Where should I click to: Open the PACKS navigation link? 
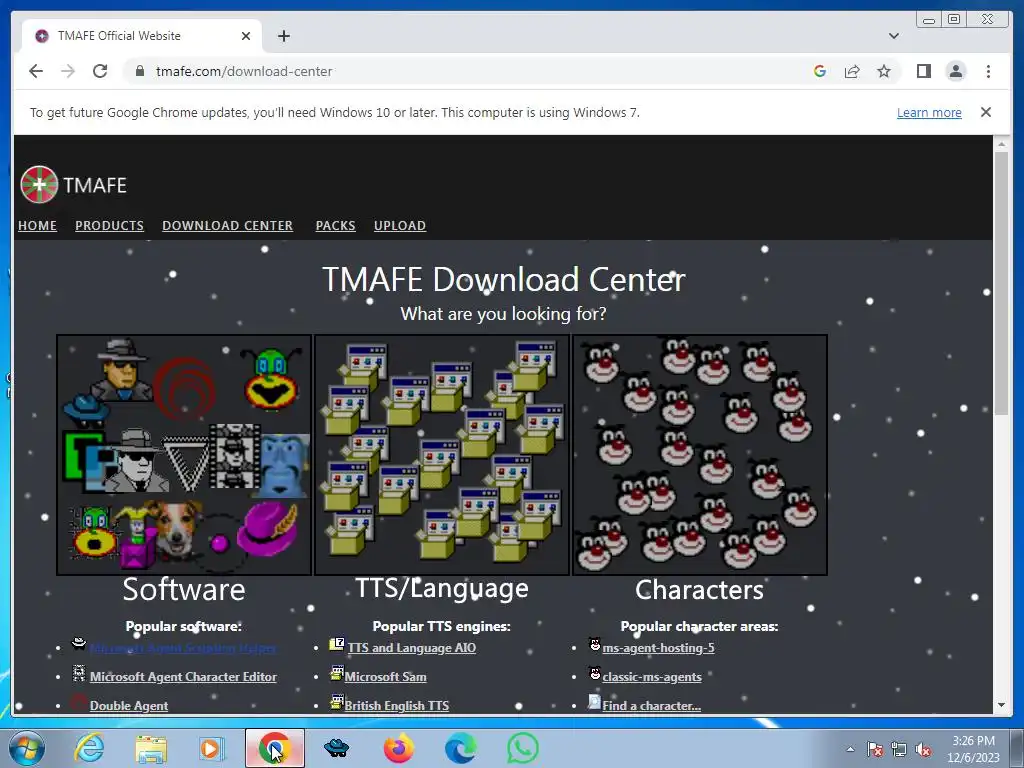[x=335, y=225]
